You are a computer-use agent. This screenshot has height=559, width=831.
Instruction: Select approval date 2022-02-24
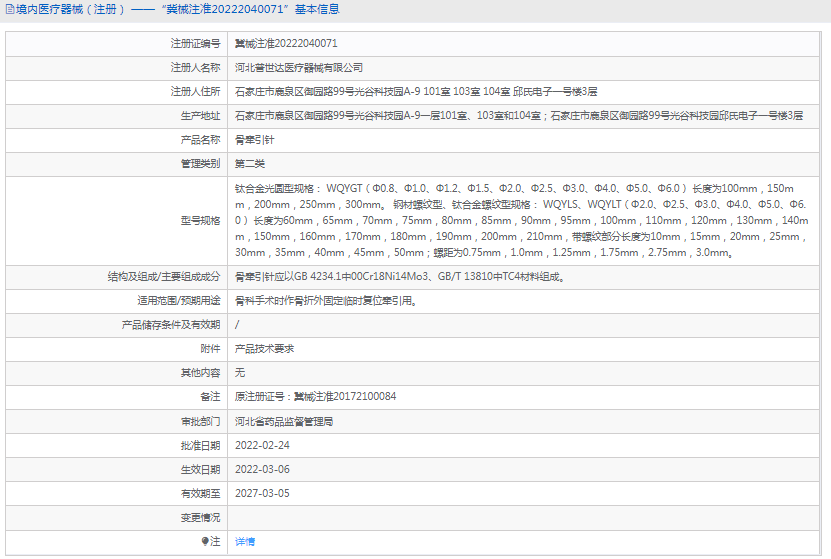click(262, 446)
